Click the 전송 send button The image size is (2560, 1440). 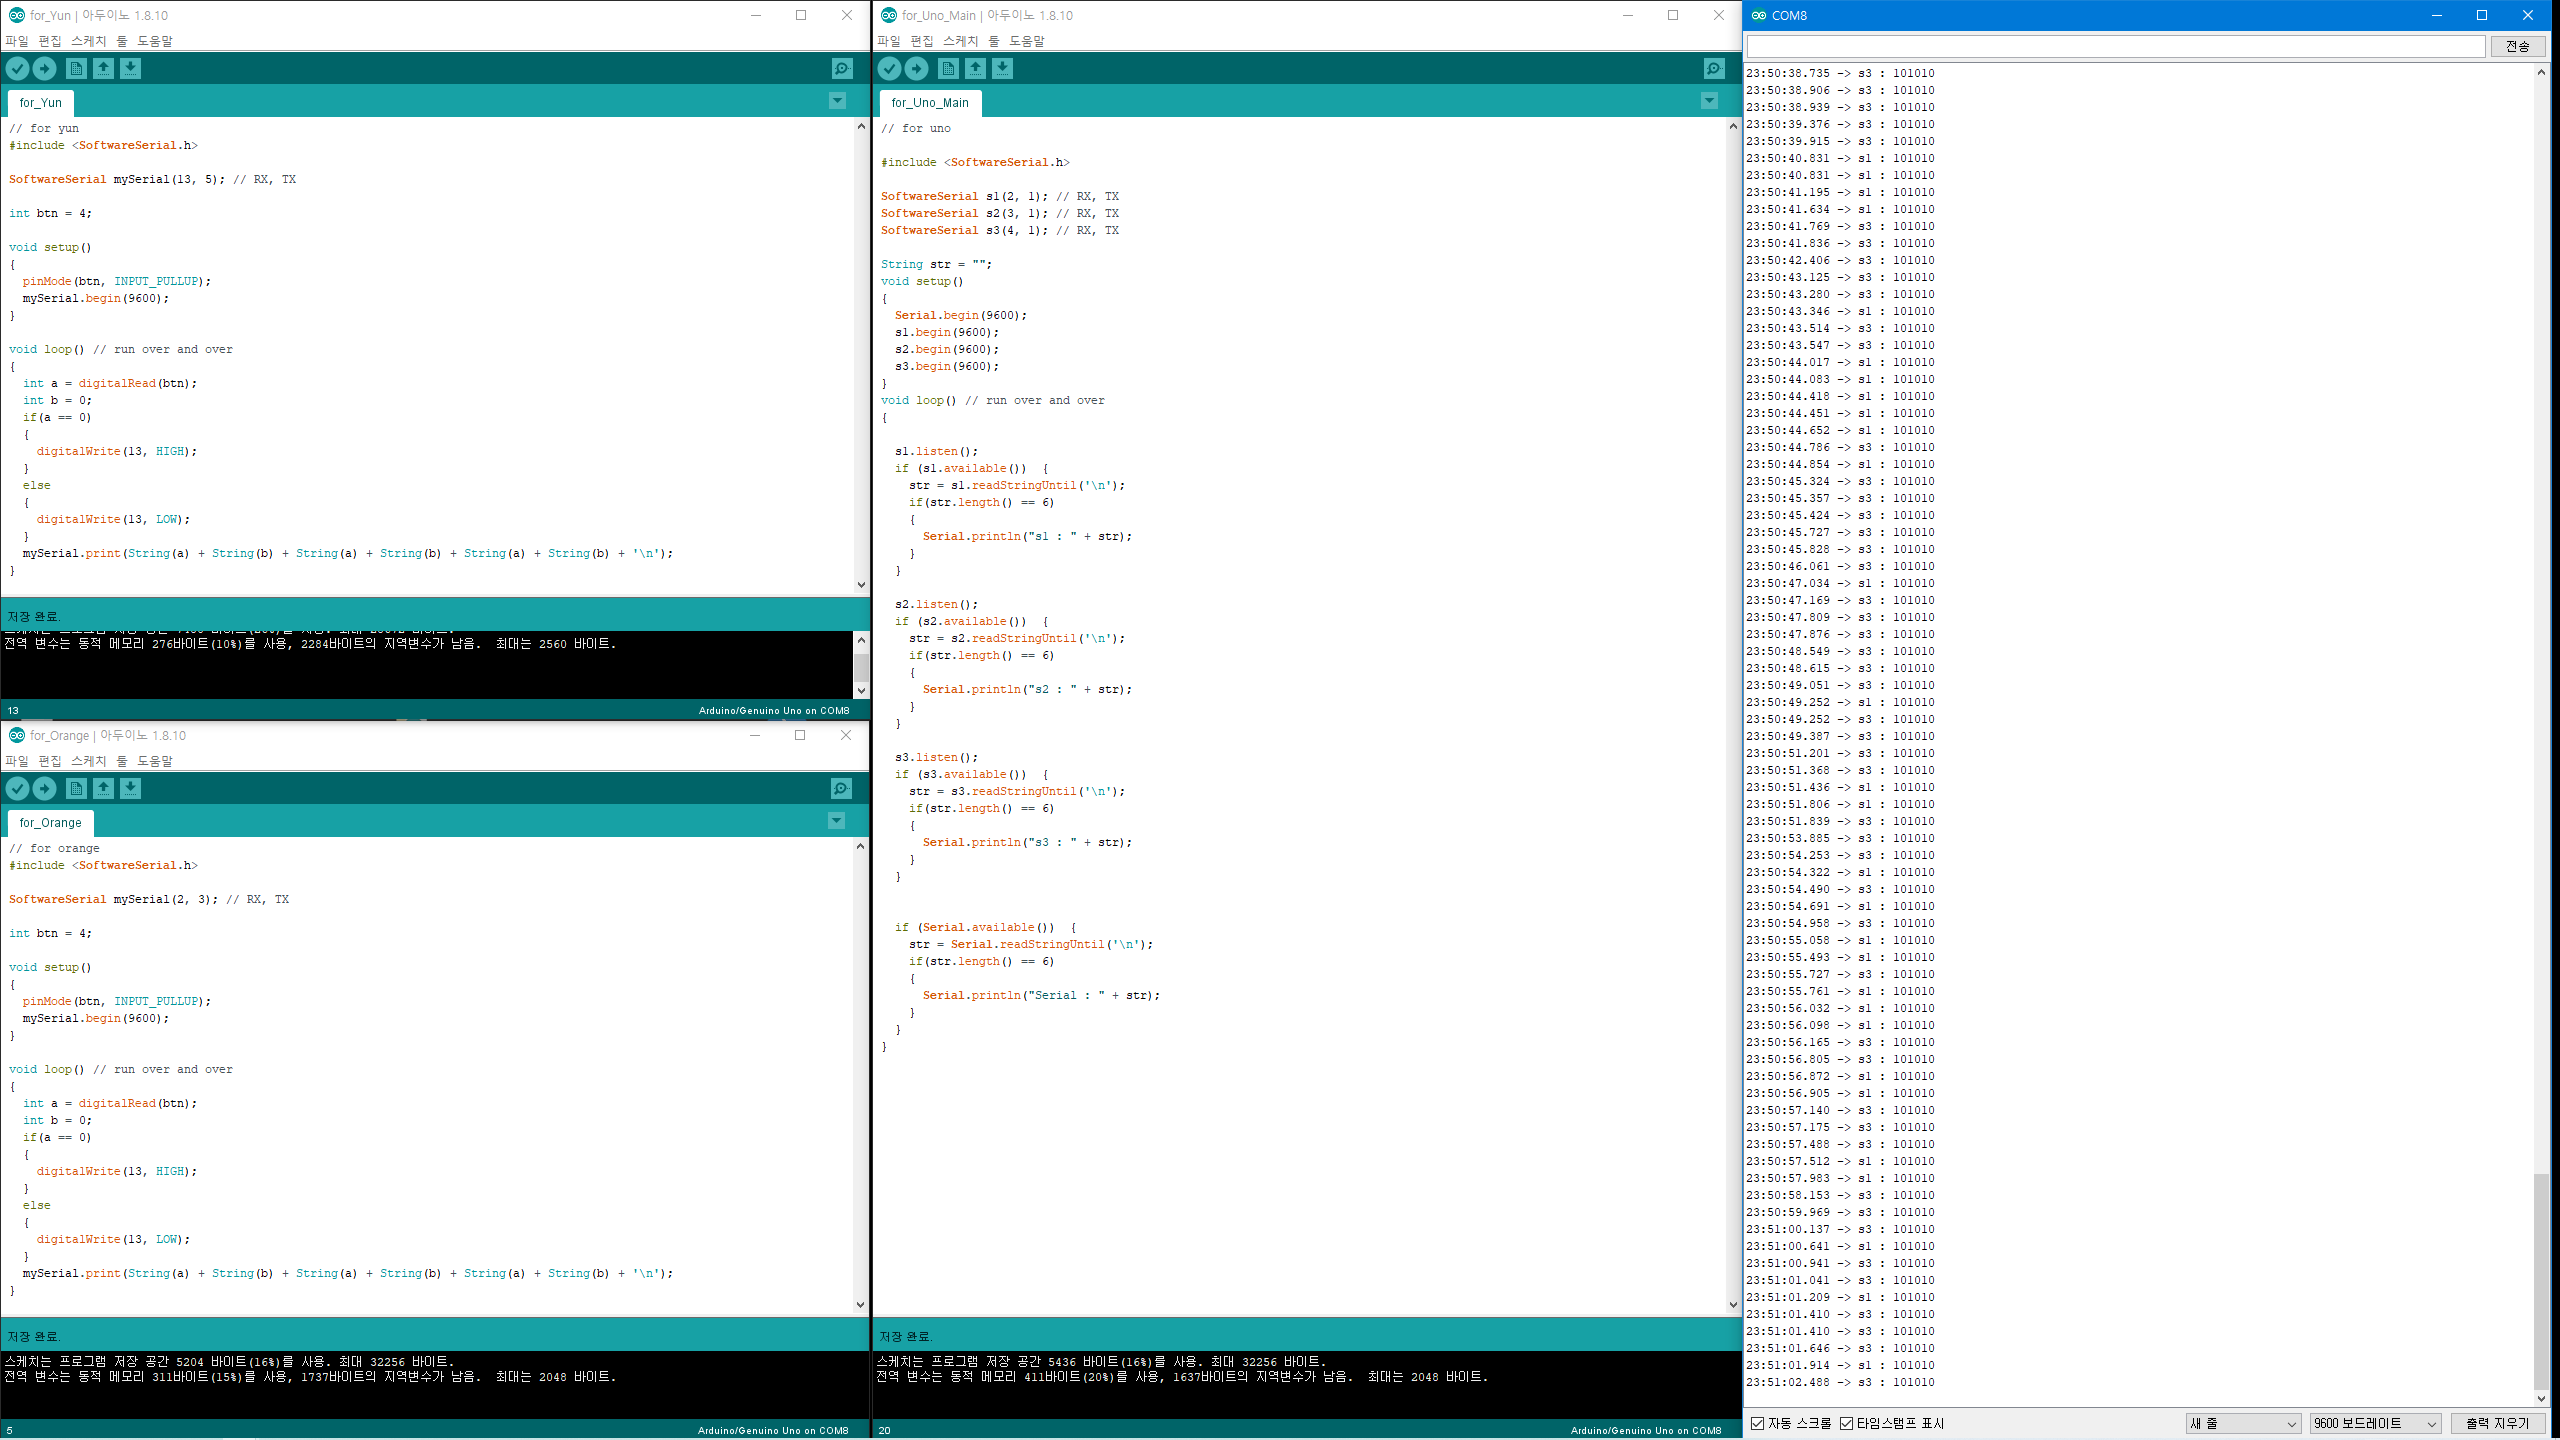(2517, 46)
